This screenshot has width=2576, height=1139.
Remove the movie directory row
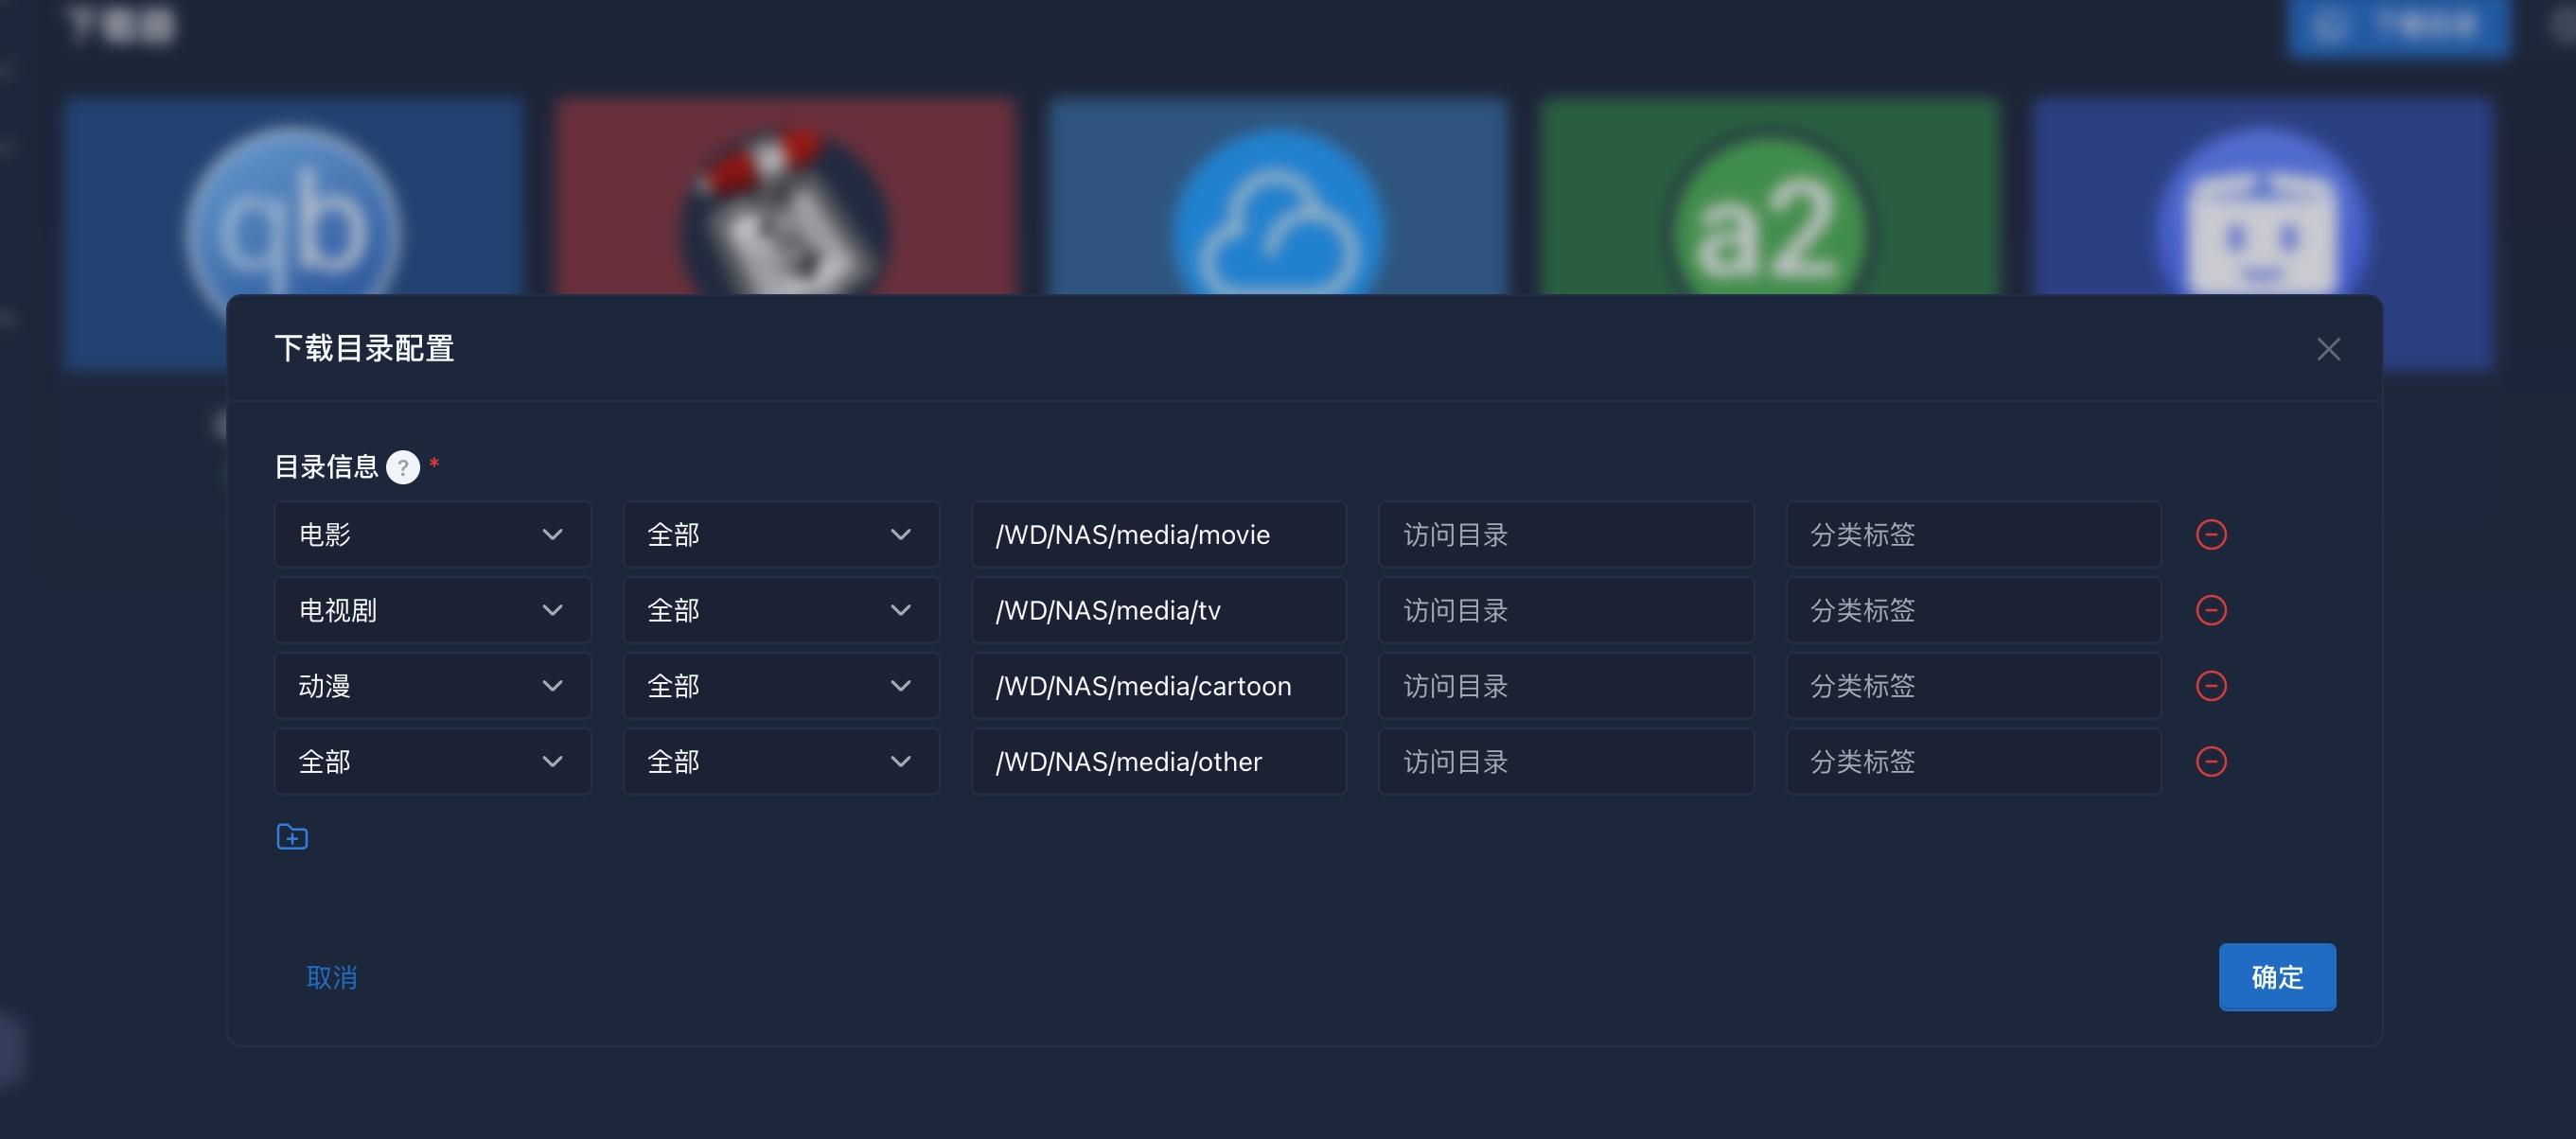coord(2210,535)
